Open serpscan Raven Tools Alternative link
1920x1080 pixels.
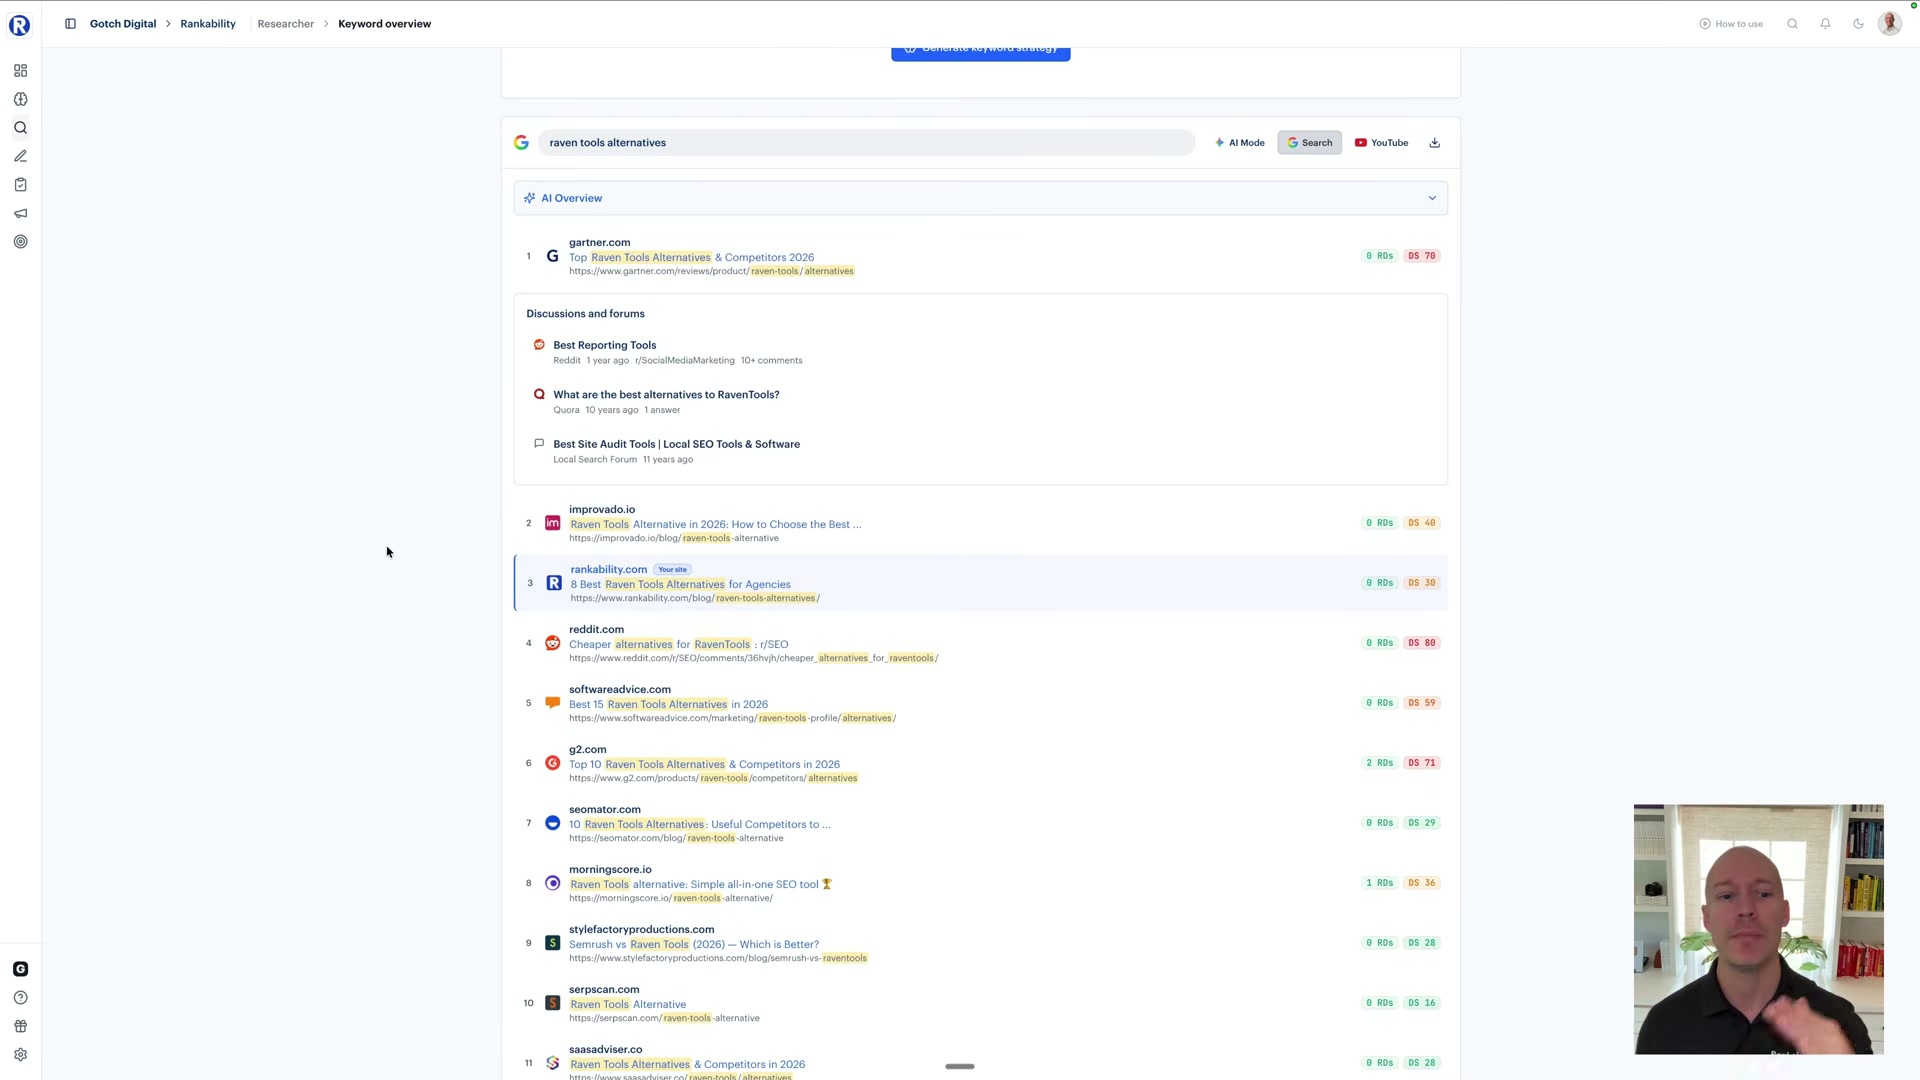[x=628, y=1004]
